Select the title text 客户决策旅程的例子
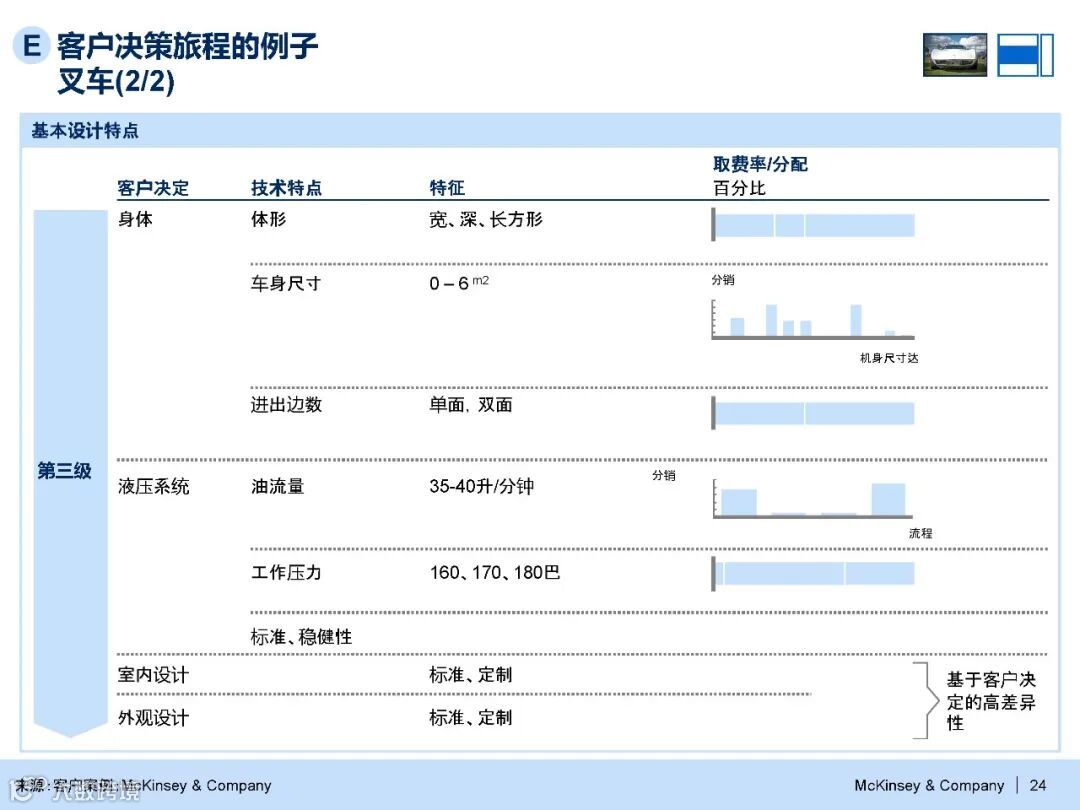The height and width of the screenshot is (810, 1080). (187, 46)
